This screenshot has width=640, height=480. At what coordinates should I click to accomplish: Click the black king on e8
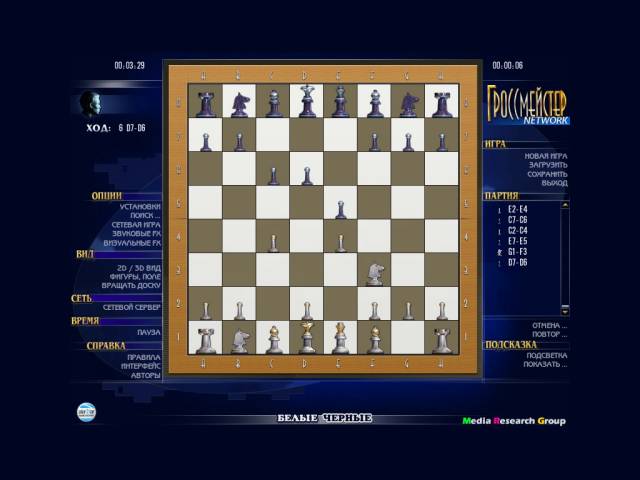pos(340,102)
